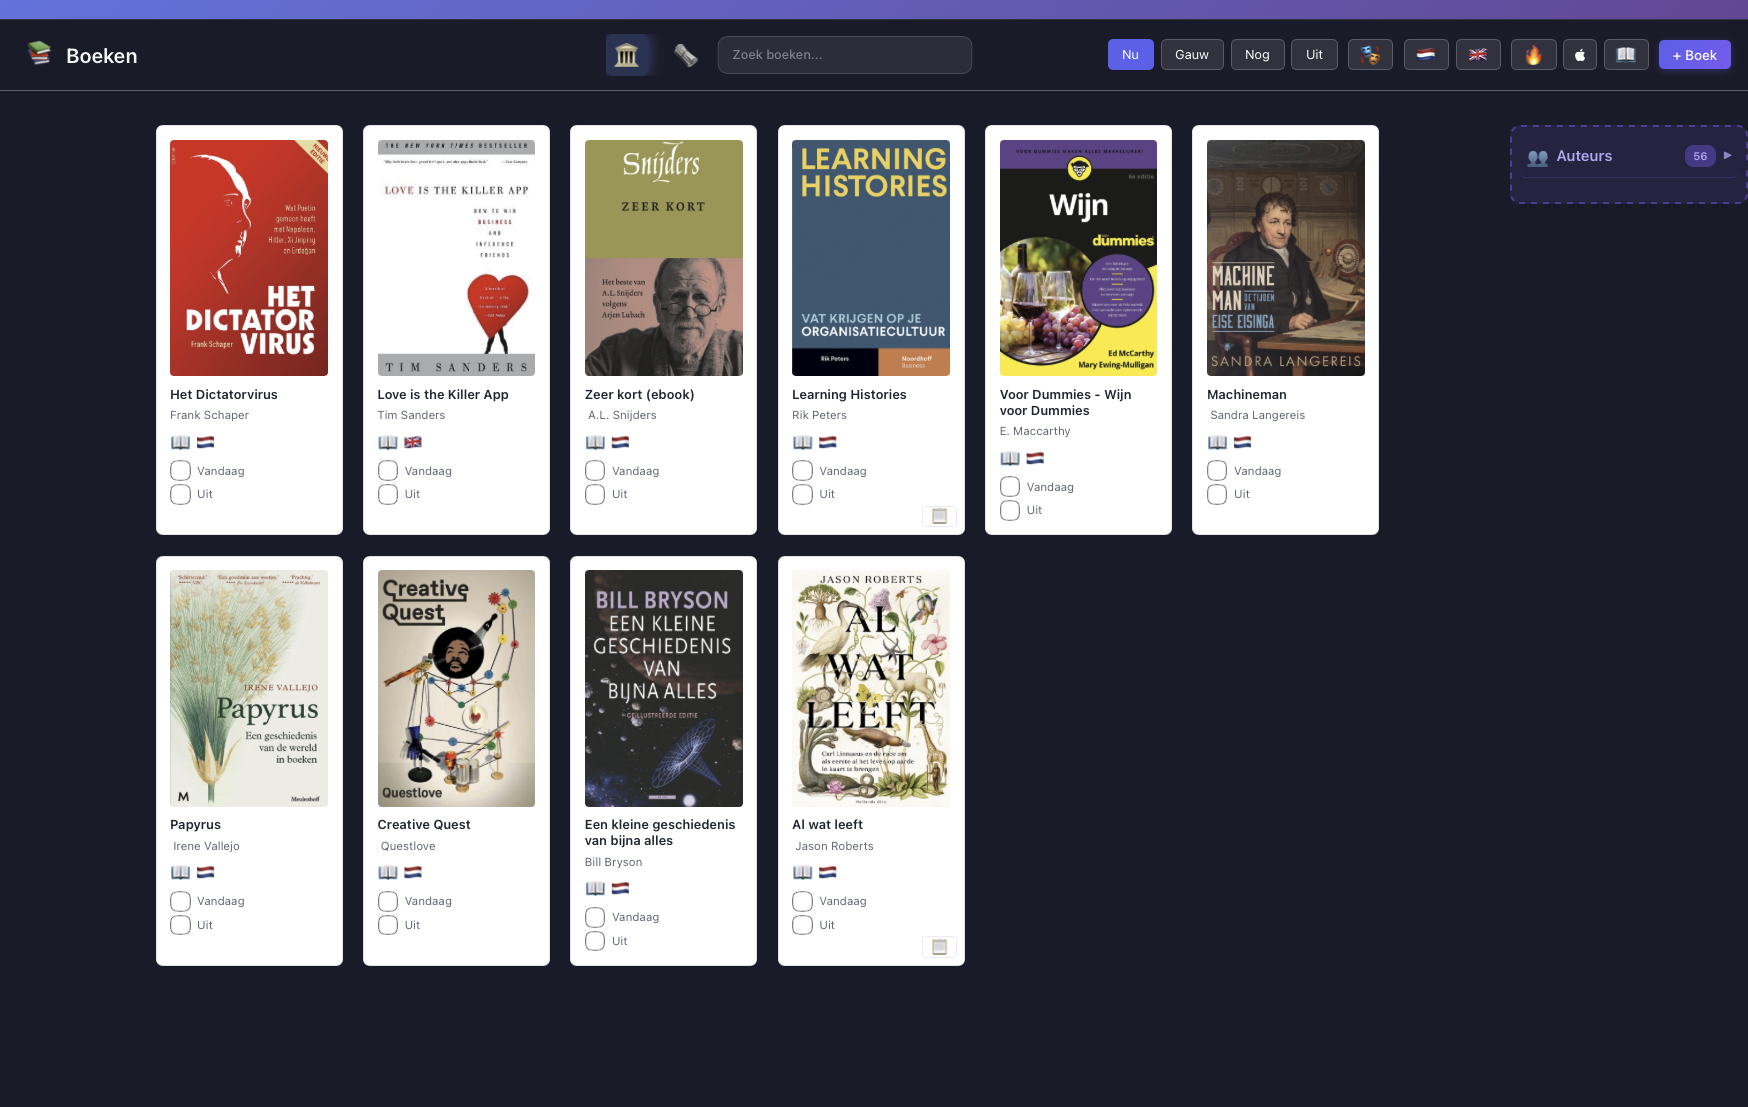Switch to the Gauw filter

coord(1191,55)
